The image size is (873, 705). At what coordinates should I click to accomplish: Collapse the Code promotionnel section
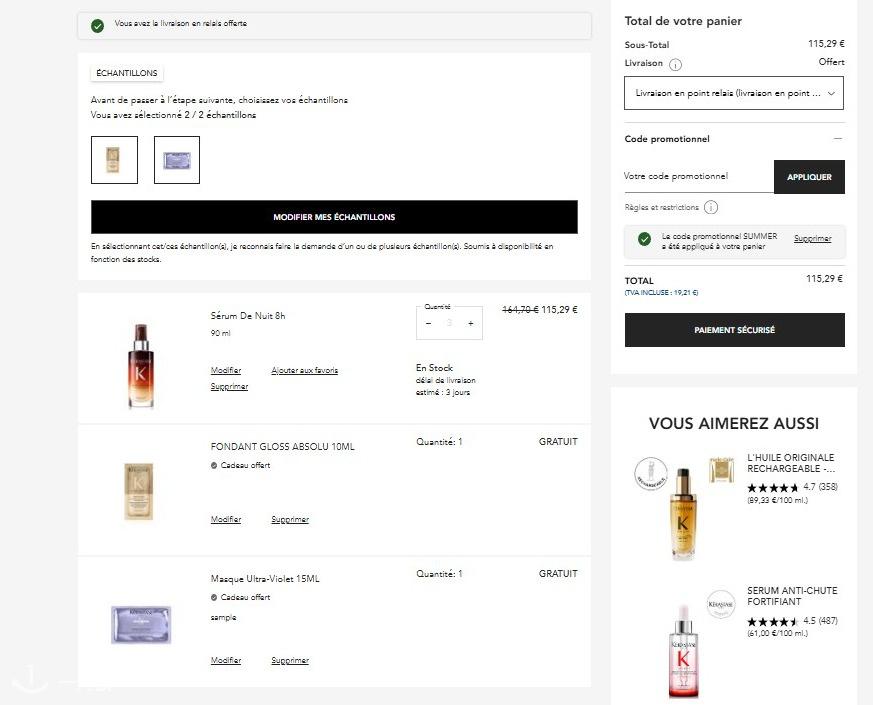point(837,139)
